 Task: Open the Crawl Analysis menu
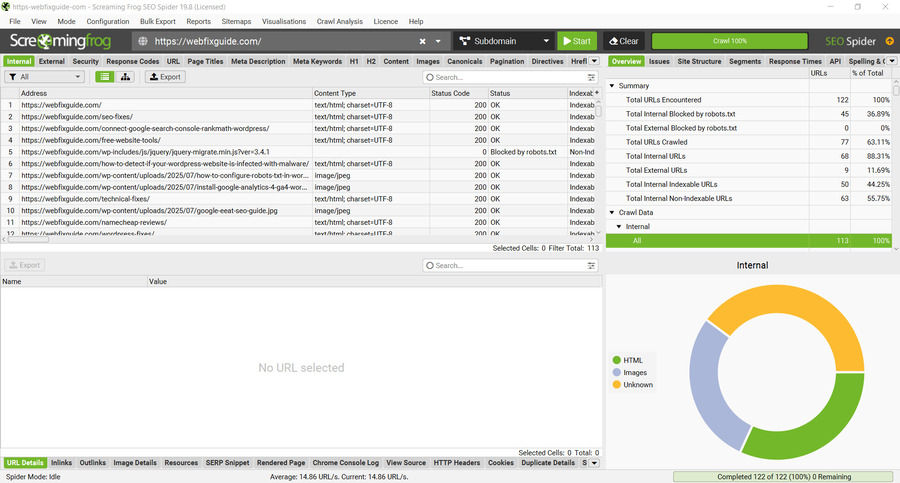(x=340, y=21)
